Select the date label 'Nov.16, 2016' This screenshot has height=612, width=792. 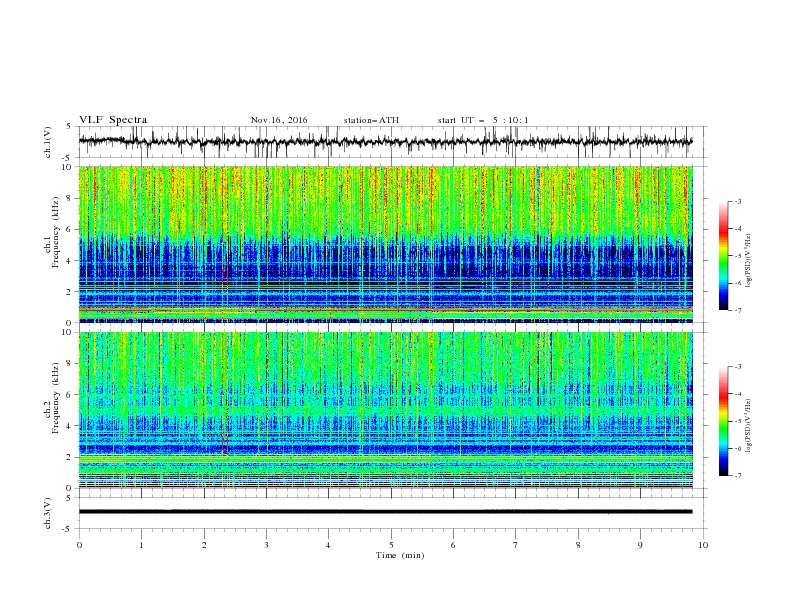[279, 120]
